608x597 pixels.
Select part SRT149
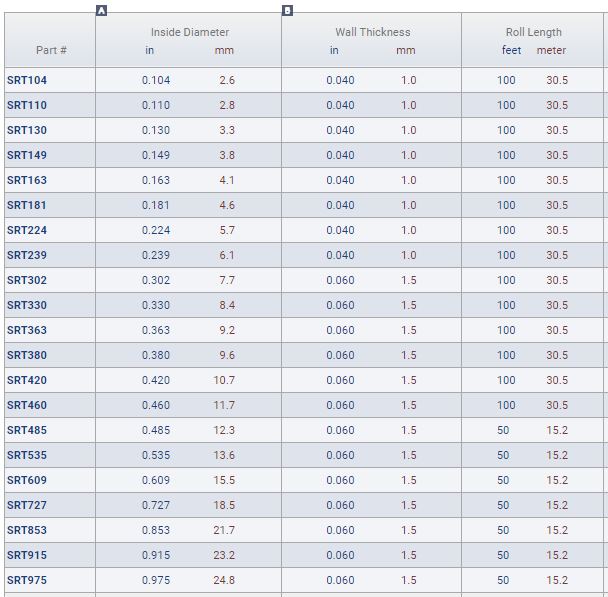(x=27, y=155)
